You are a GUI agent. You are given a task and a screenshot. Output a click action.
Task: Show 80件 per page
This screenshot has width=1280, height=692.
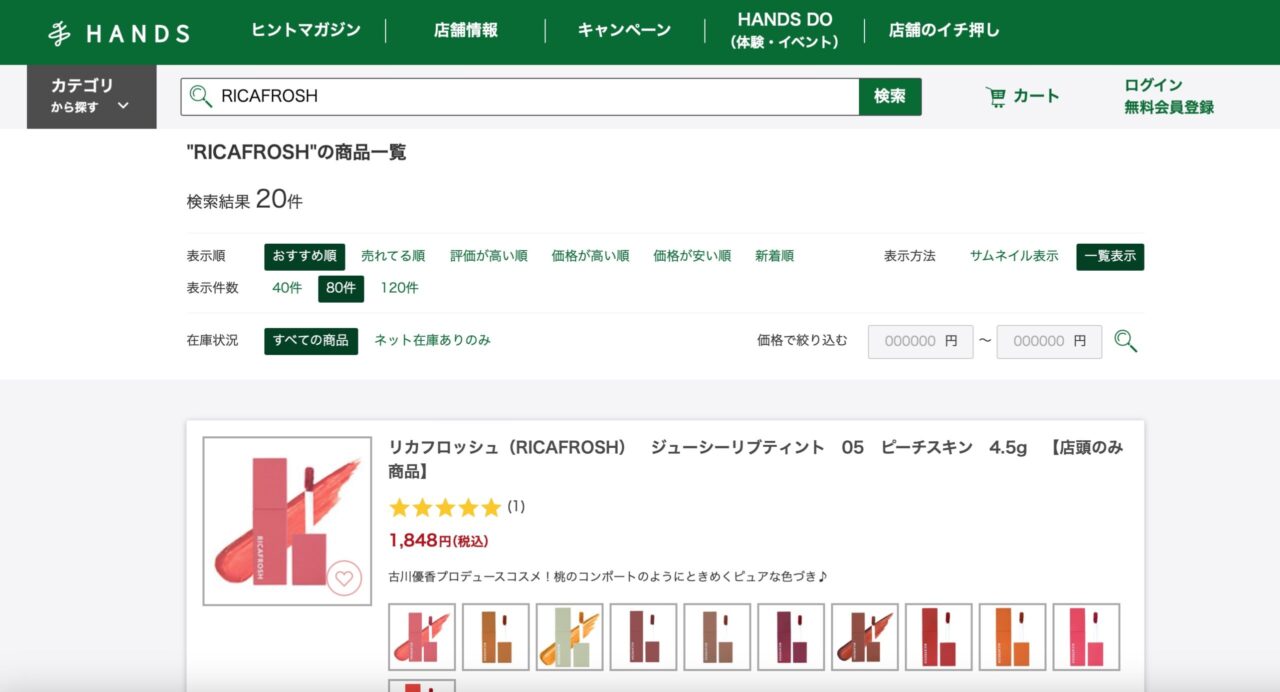click(x=341, y=289)
